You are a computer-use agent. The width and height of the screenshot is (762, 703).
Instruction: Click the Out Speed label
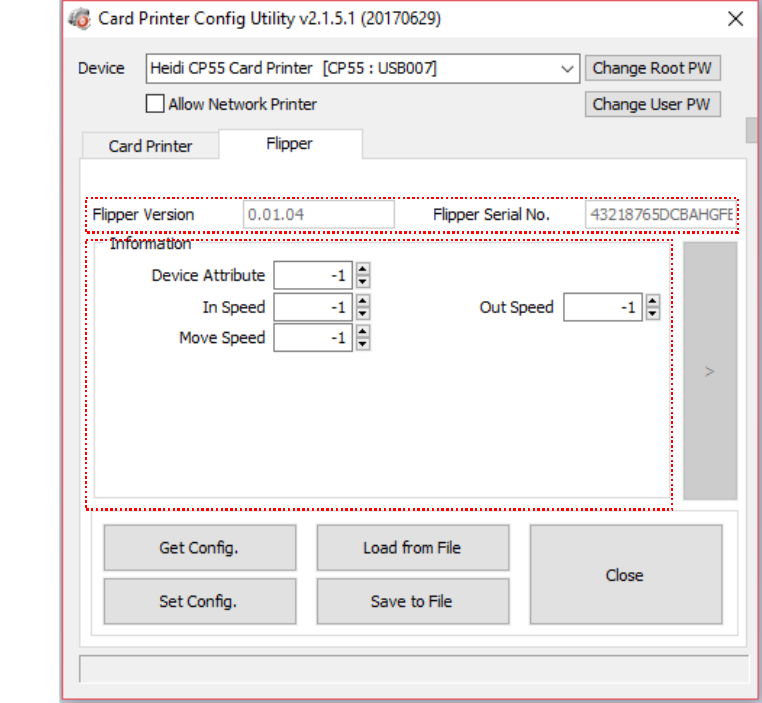pos(517,308)
